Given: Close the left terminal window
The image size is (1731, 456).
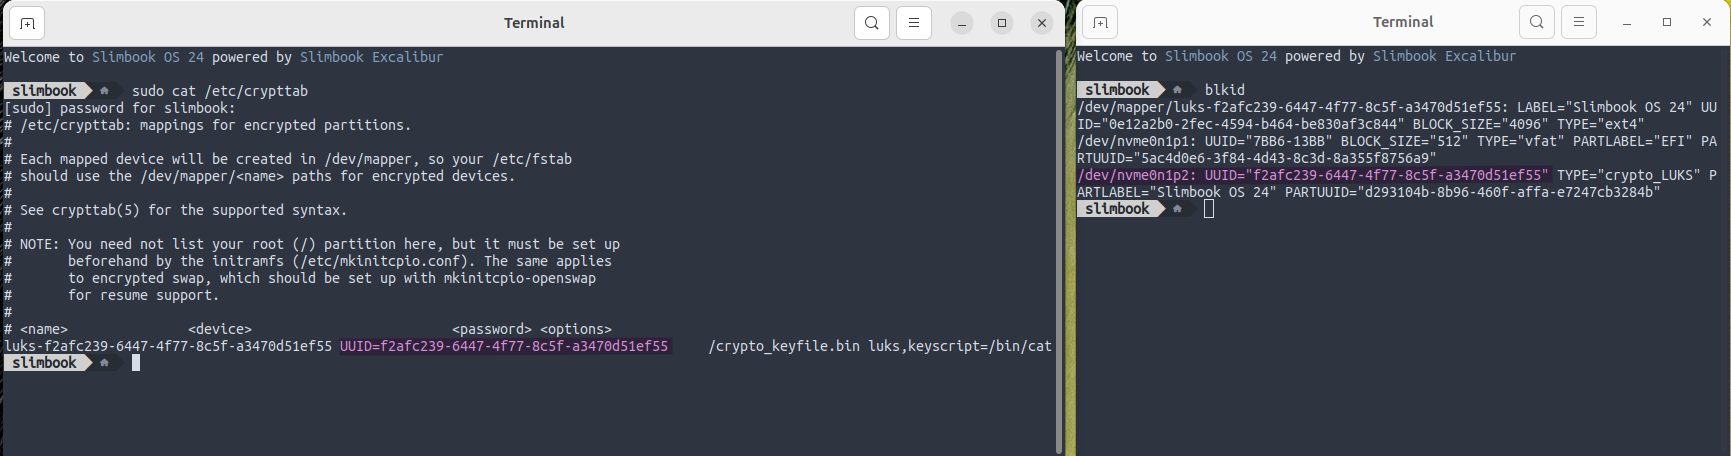Looking at the screenshot, I should point(1042,23).
